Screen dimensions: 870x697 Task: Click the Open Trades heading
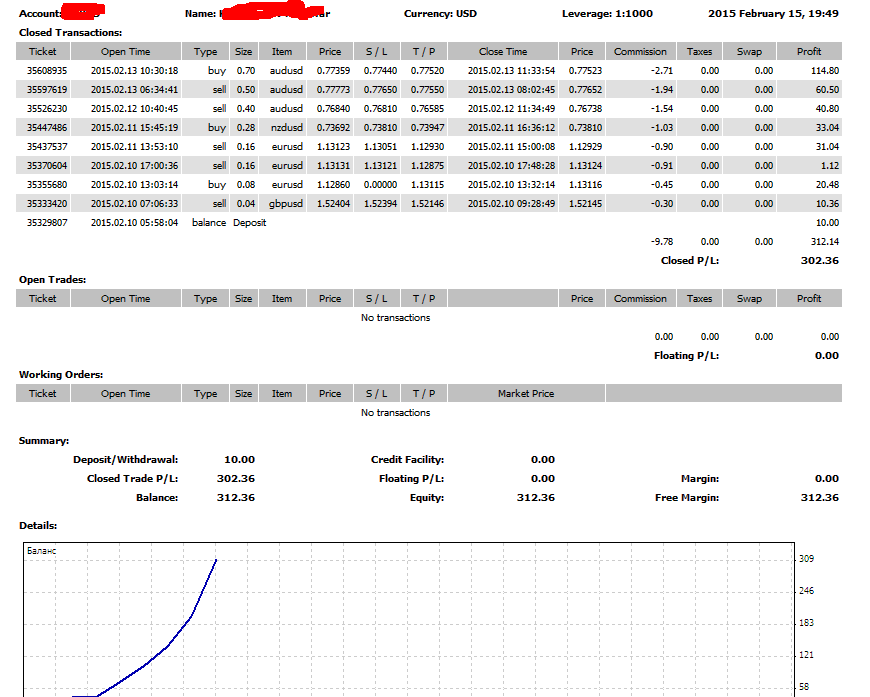pos(53,280)
